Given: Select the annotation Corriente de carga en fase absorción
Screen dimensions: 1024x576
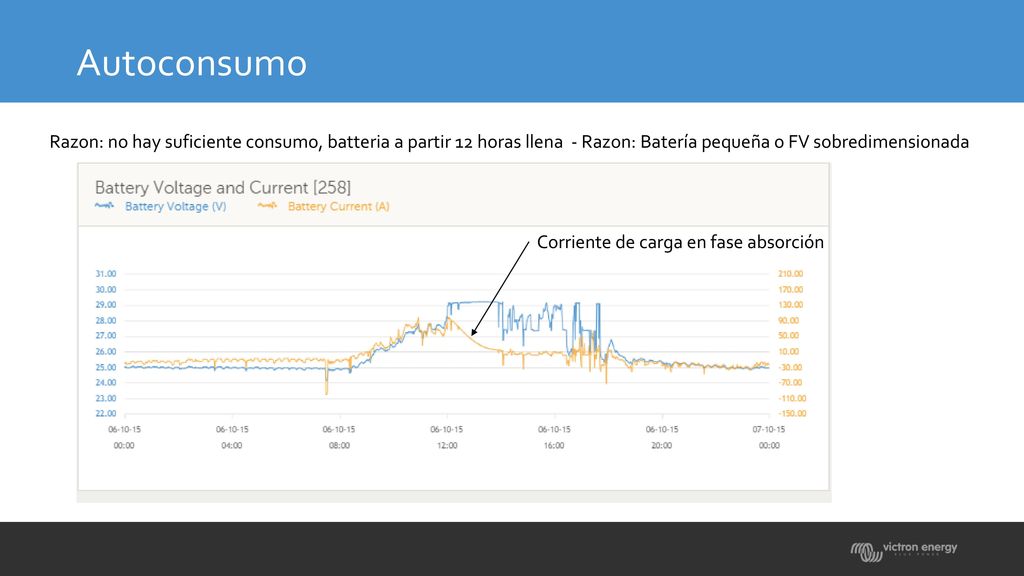Looking at the screenshot, I should point(680,242).
